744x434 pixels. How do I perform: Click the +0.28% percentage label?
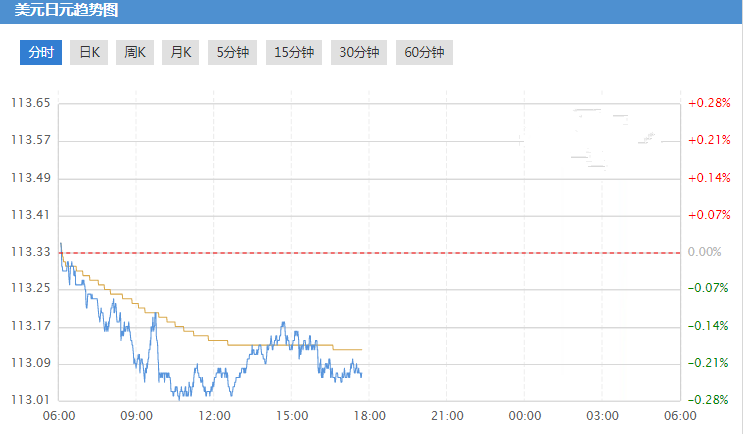[709, 103]
